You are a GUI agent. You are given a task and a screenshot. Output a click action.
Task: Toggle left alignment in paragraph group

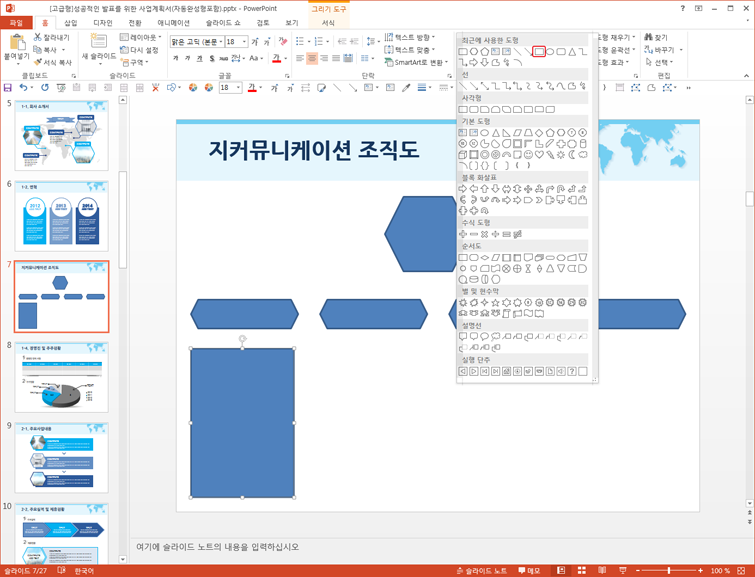click(x=300, y=58)
